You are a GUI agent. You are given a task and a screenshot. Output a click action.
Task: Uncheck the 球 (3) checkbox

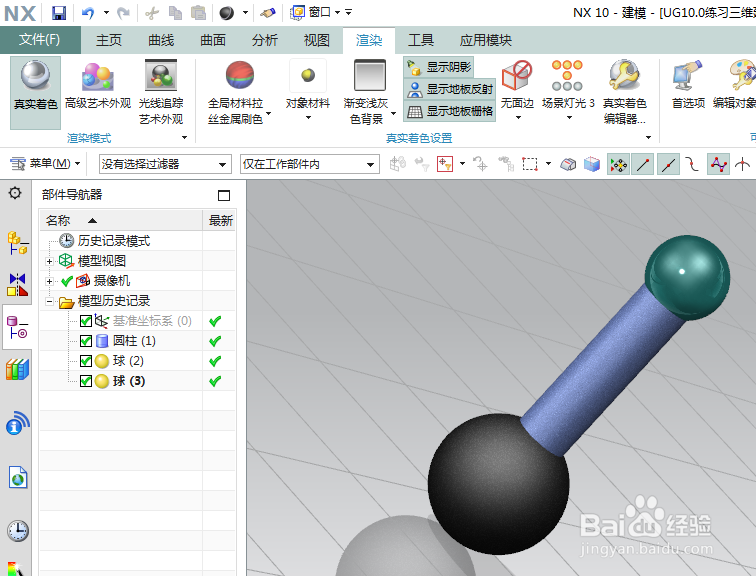85,381
